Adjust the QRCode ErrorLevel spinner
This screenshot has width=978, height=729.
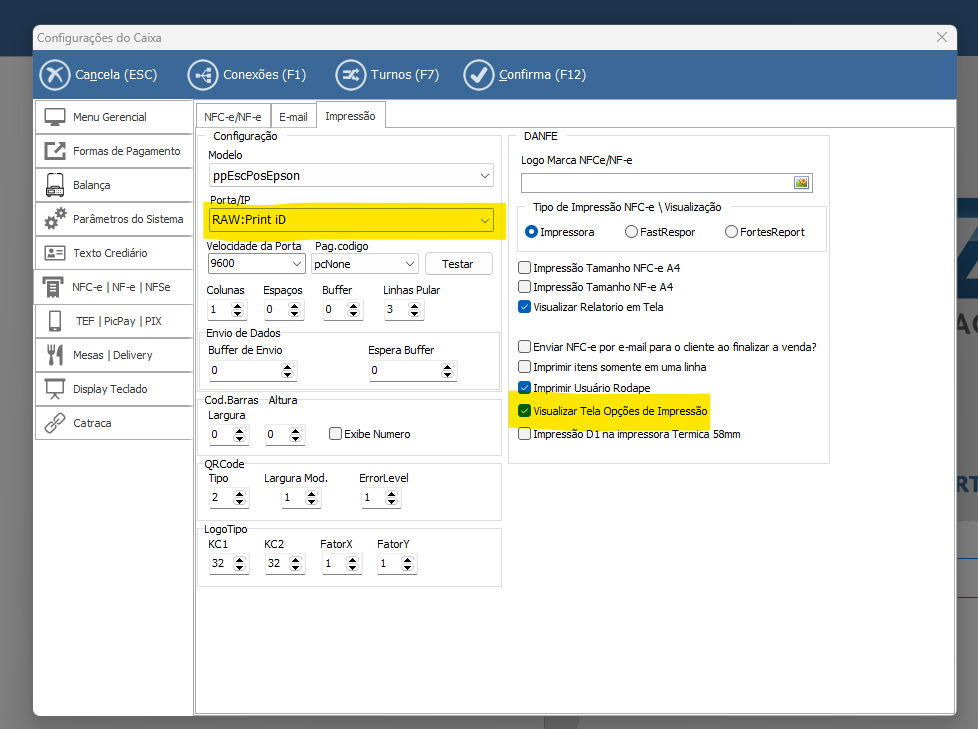391,498
